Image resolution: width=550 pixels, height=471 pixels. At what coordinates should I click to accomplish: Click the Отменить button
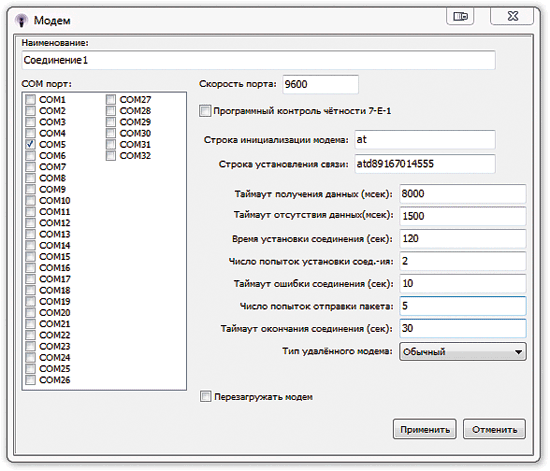pos(494,429)
